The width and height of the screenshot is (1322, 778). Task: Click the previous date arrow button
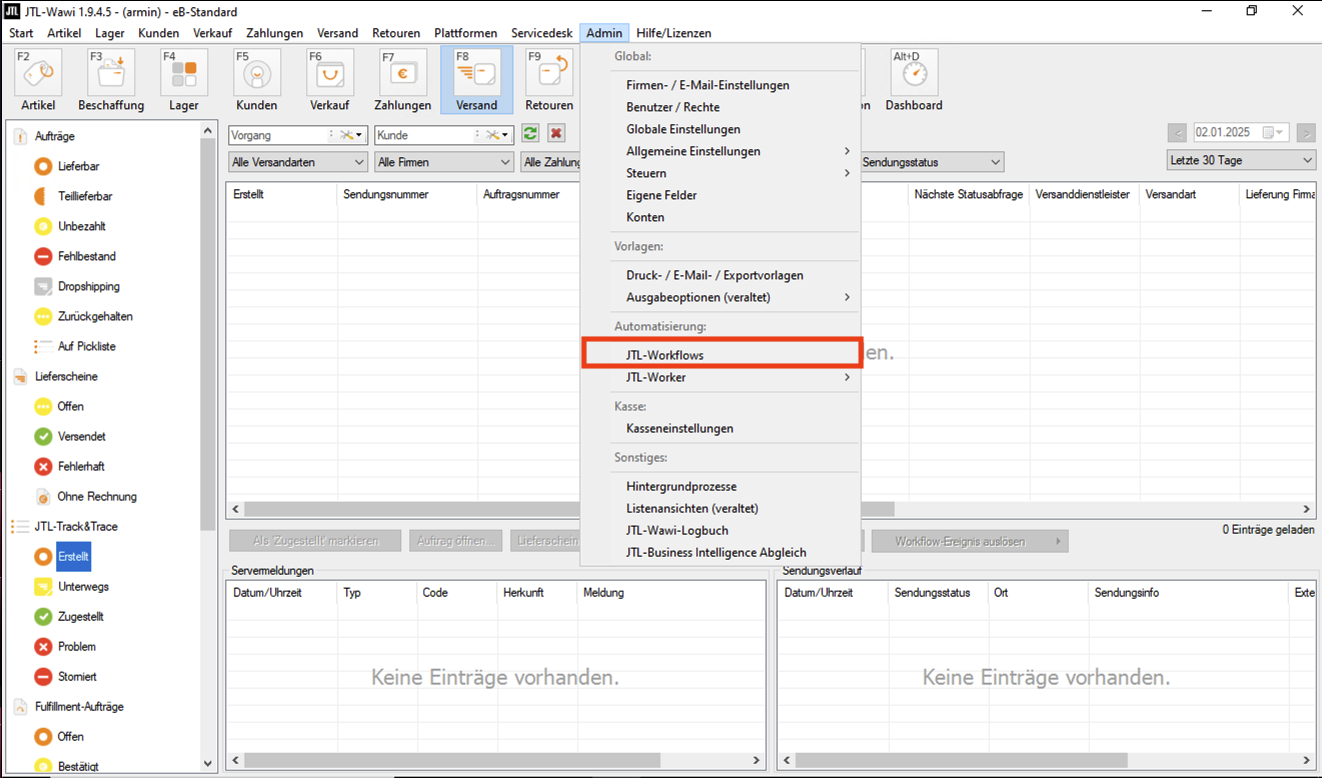1177,133
